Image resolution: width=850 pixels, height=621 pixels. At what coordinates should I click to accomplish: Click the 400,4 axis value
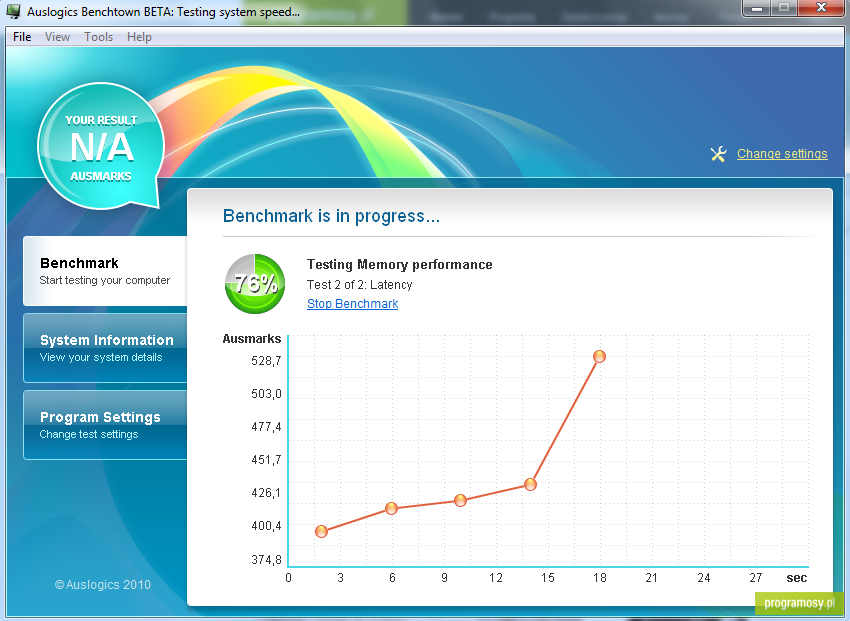point(266,526)
